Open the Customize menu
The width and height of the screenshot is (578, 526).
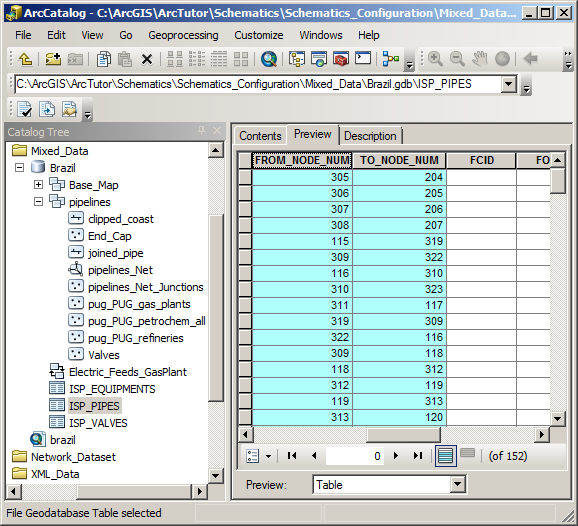259,35
